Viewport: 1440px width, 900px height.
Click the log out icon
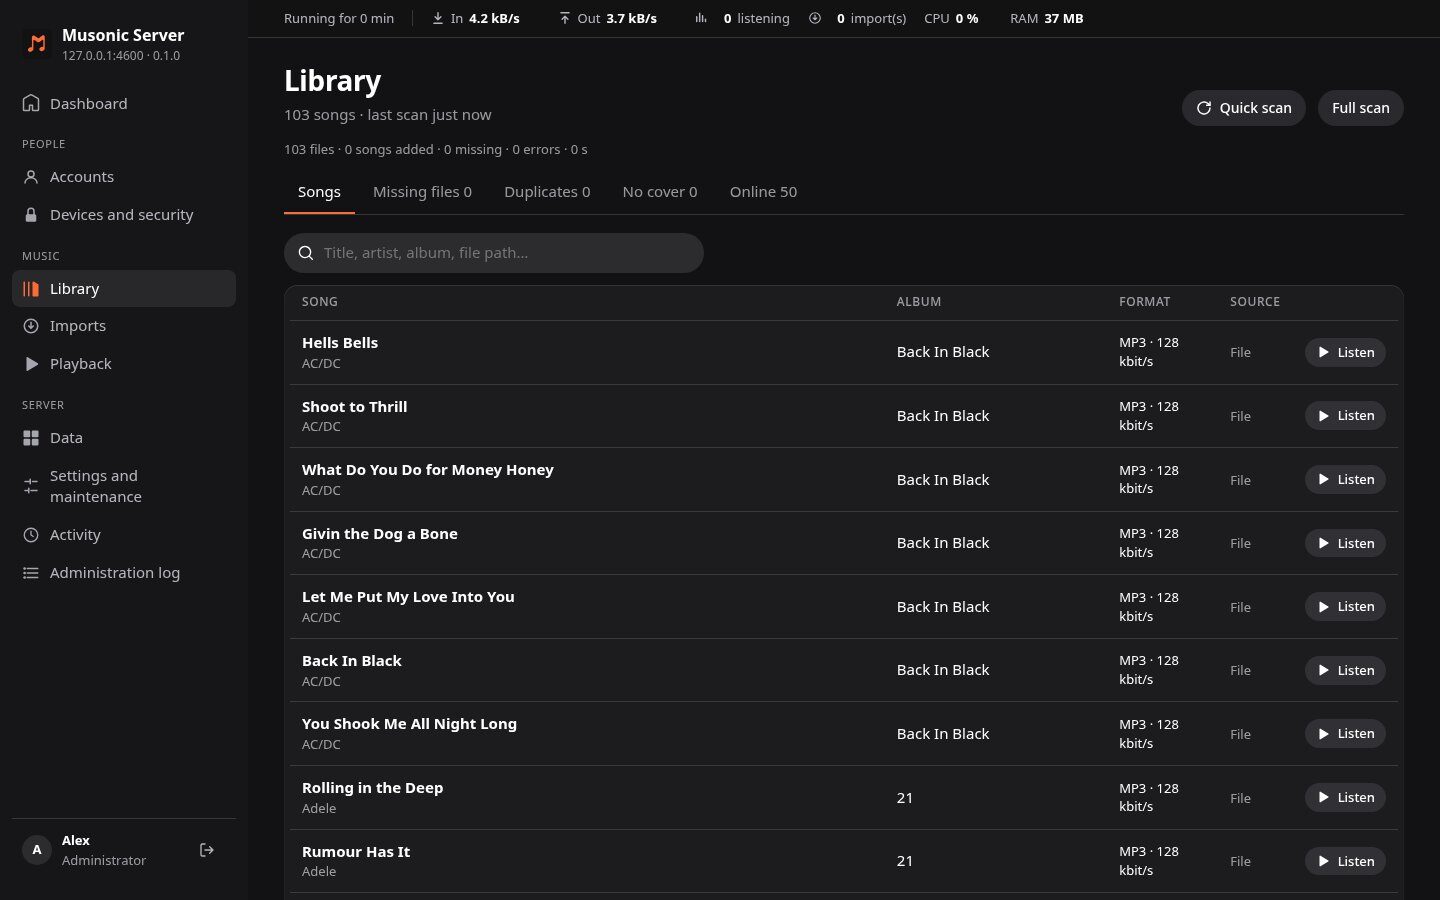207,850
